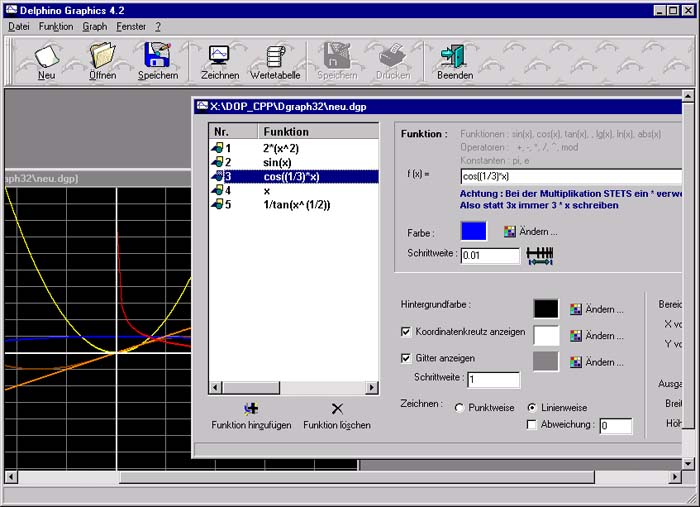Click the black Hintergrundfarbe swatch
This screenshot has height=507, width=700.
(546, 308)
